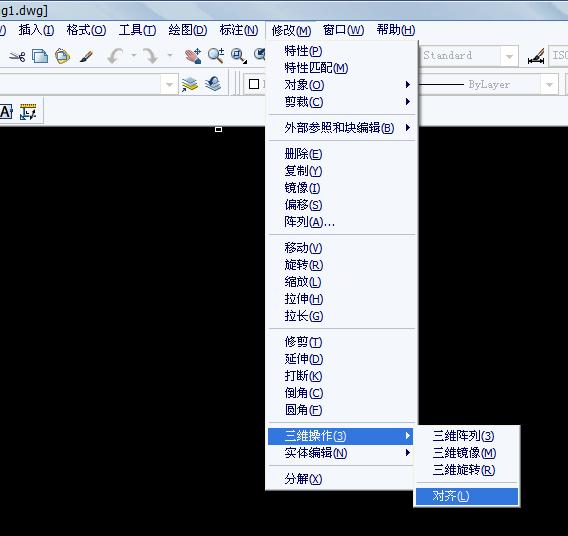Open the Undo history dropdown arrow

tap(134, 55)
